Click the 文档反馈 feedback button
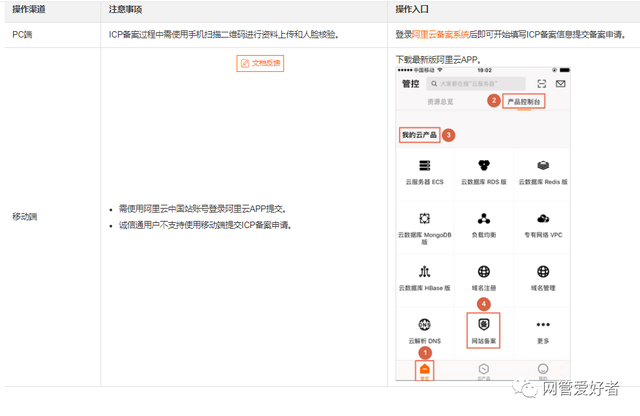640x416 pixels. pos(260,63)
